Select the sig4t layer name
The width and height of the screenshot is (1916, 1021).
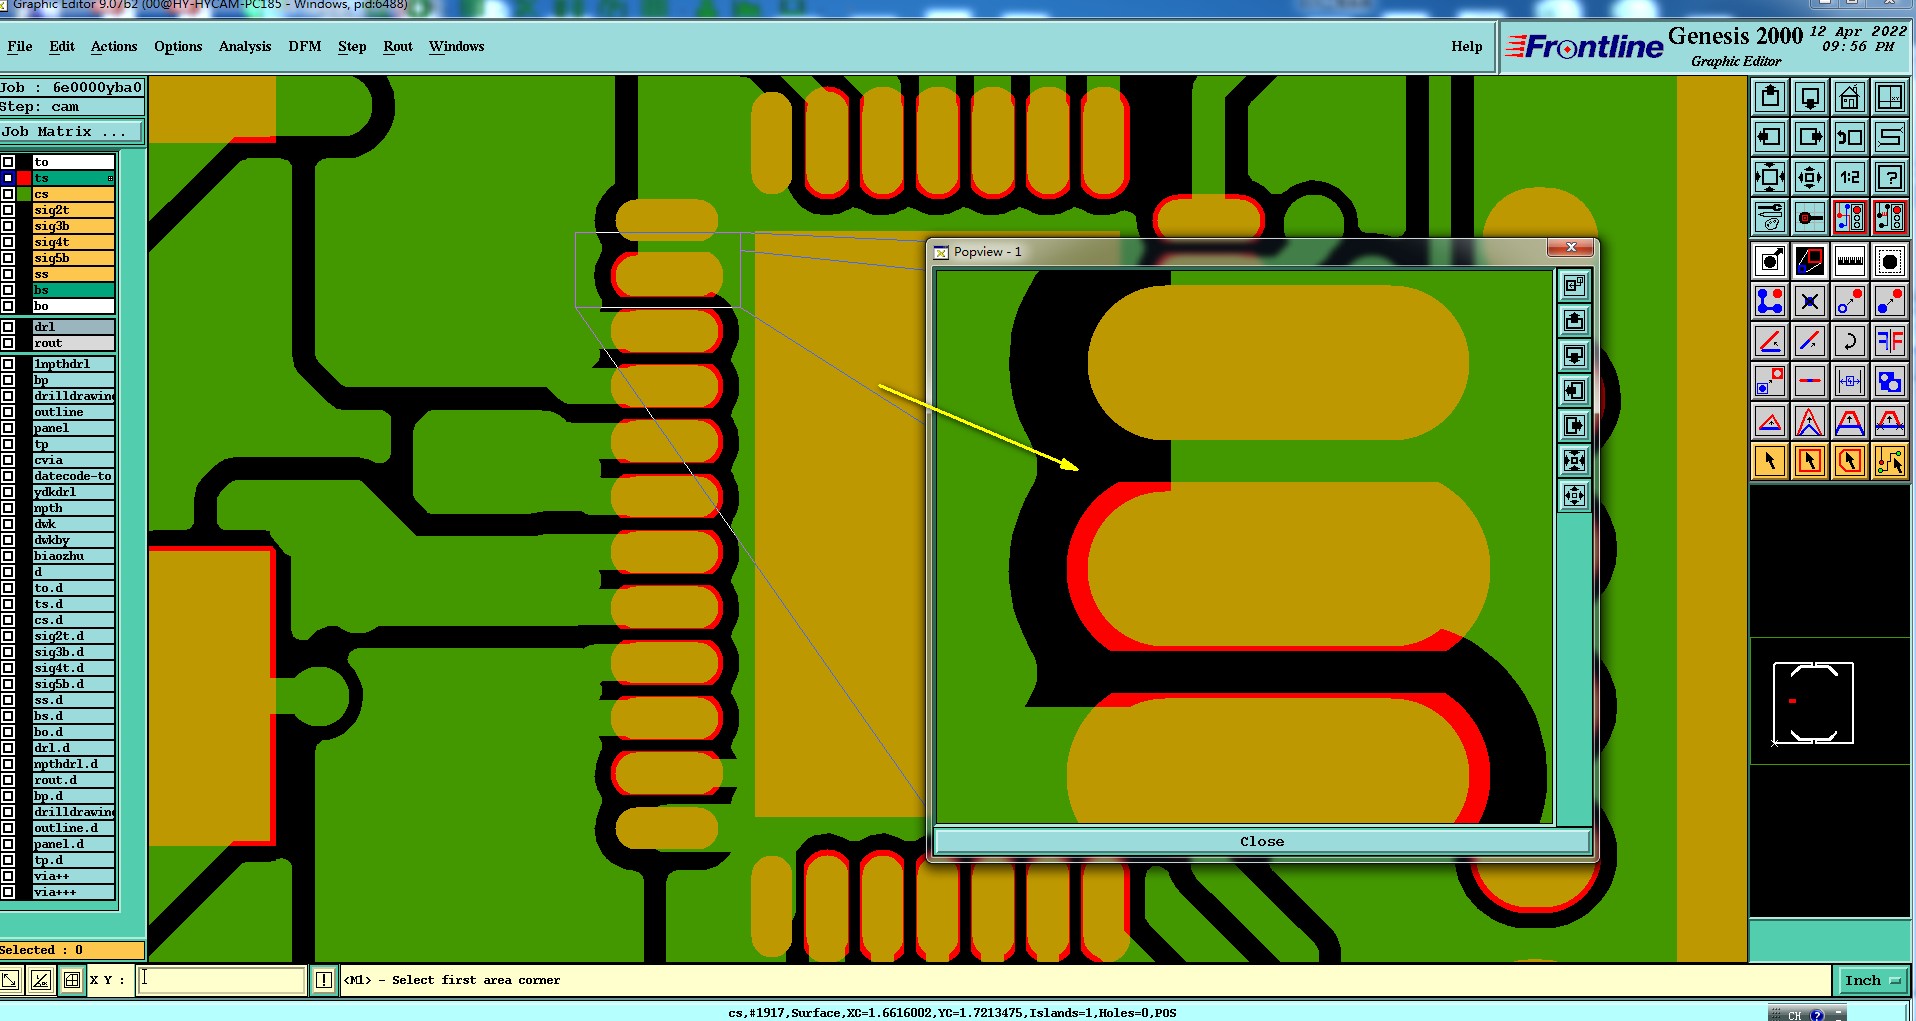73,242
